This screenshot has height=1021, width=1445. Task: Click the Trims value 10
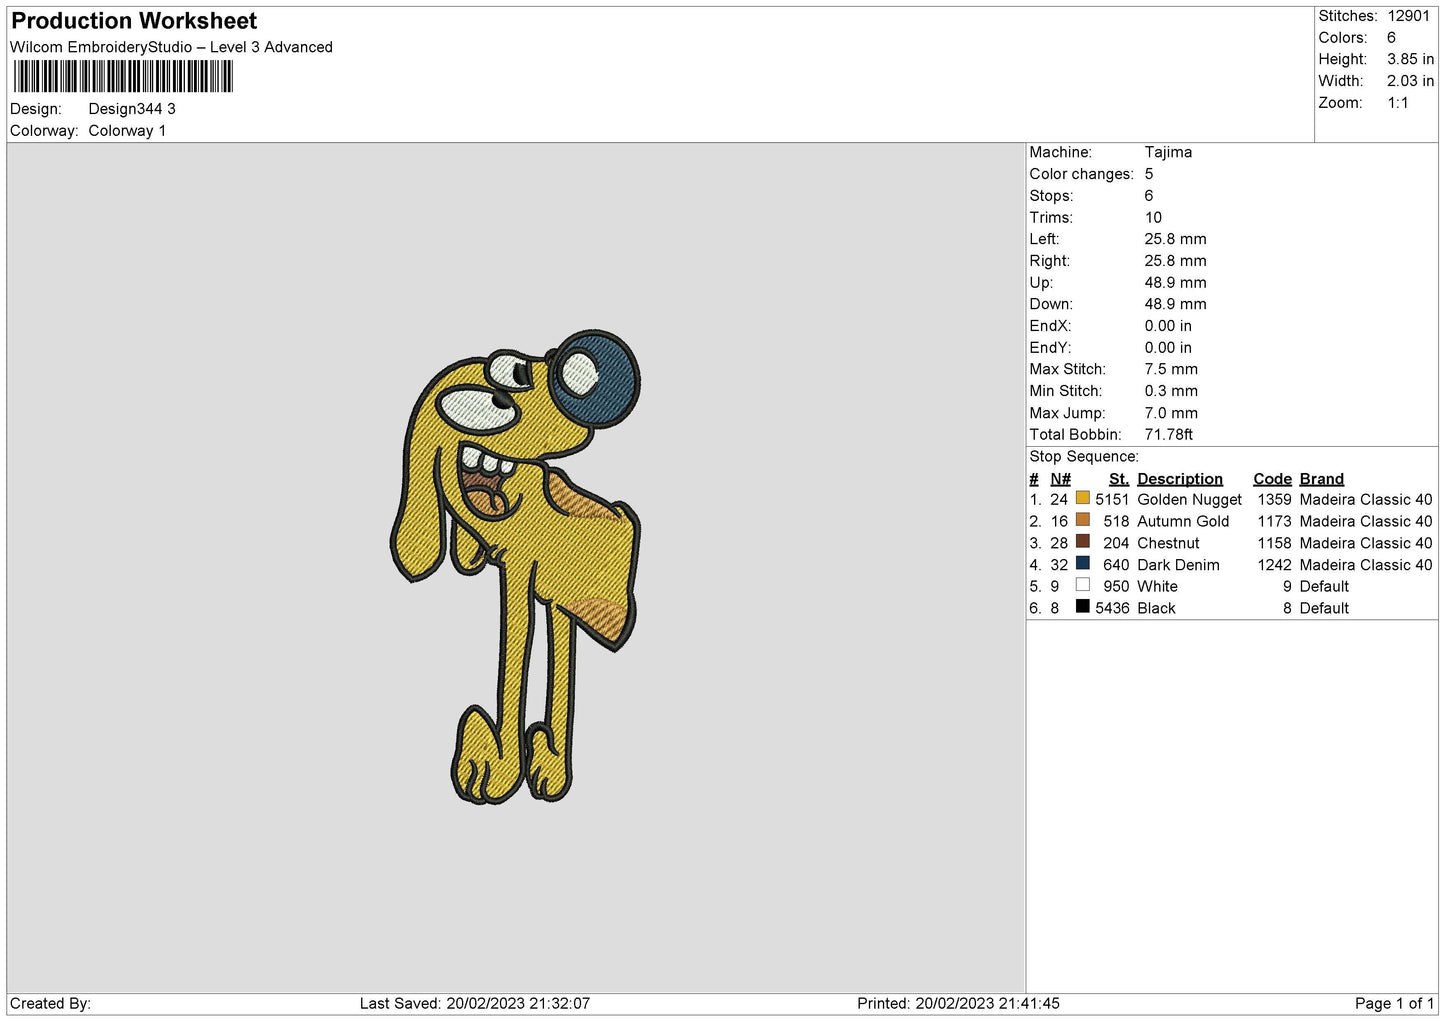pyautogui.click(x=1153, y=217)
